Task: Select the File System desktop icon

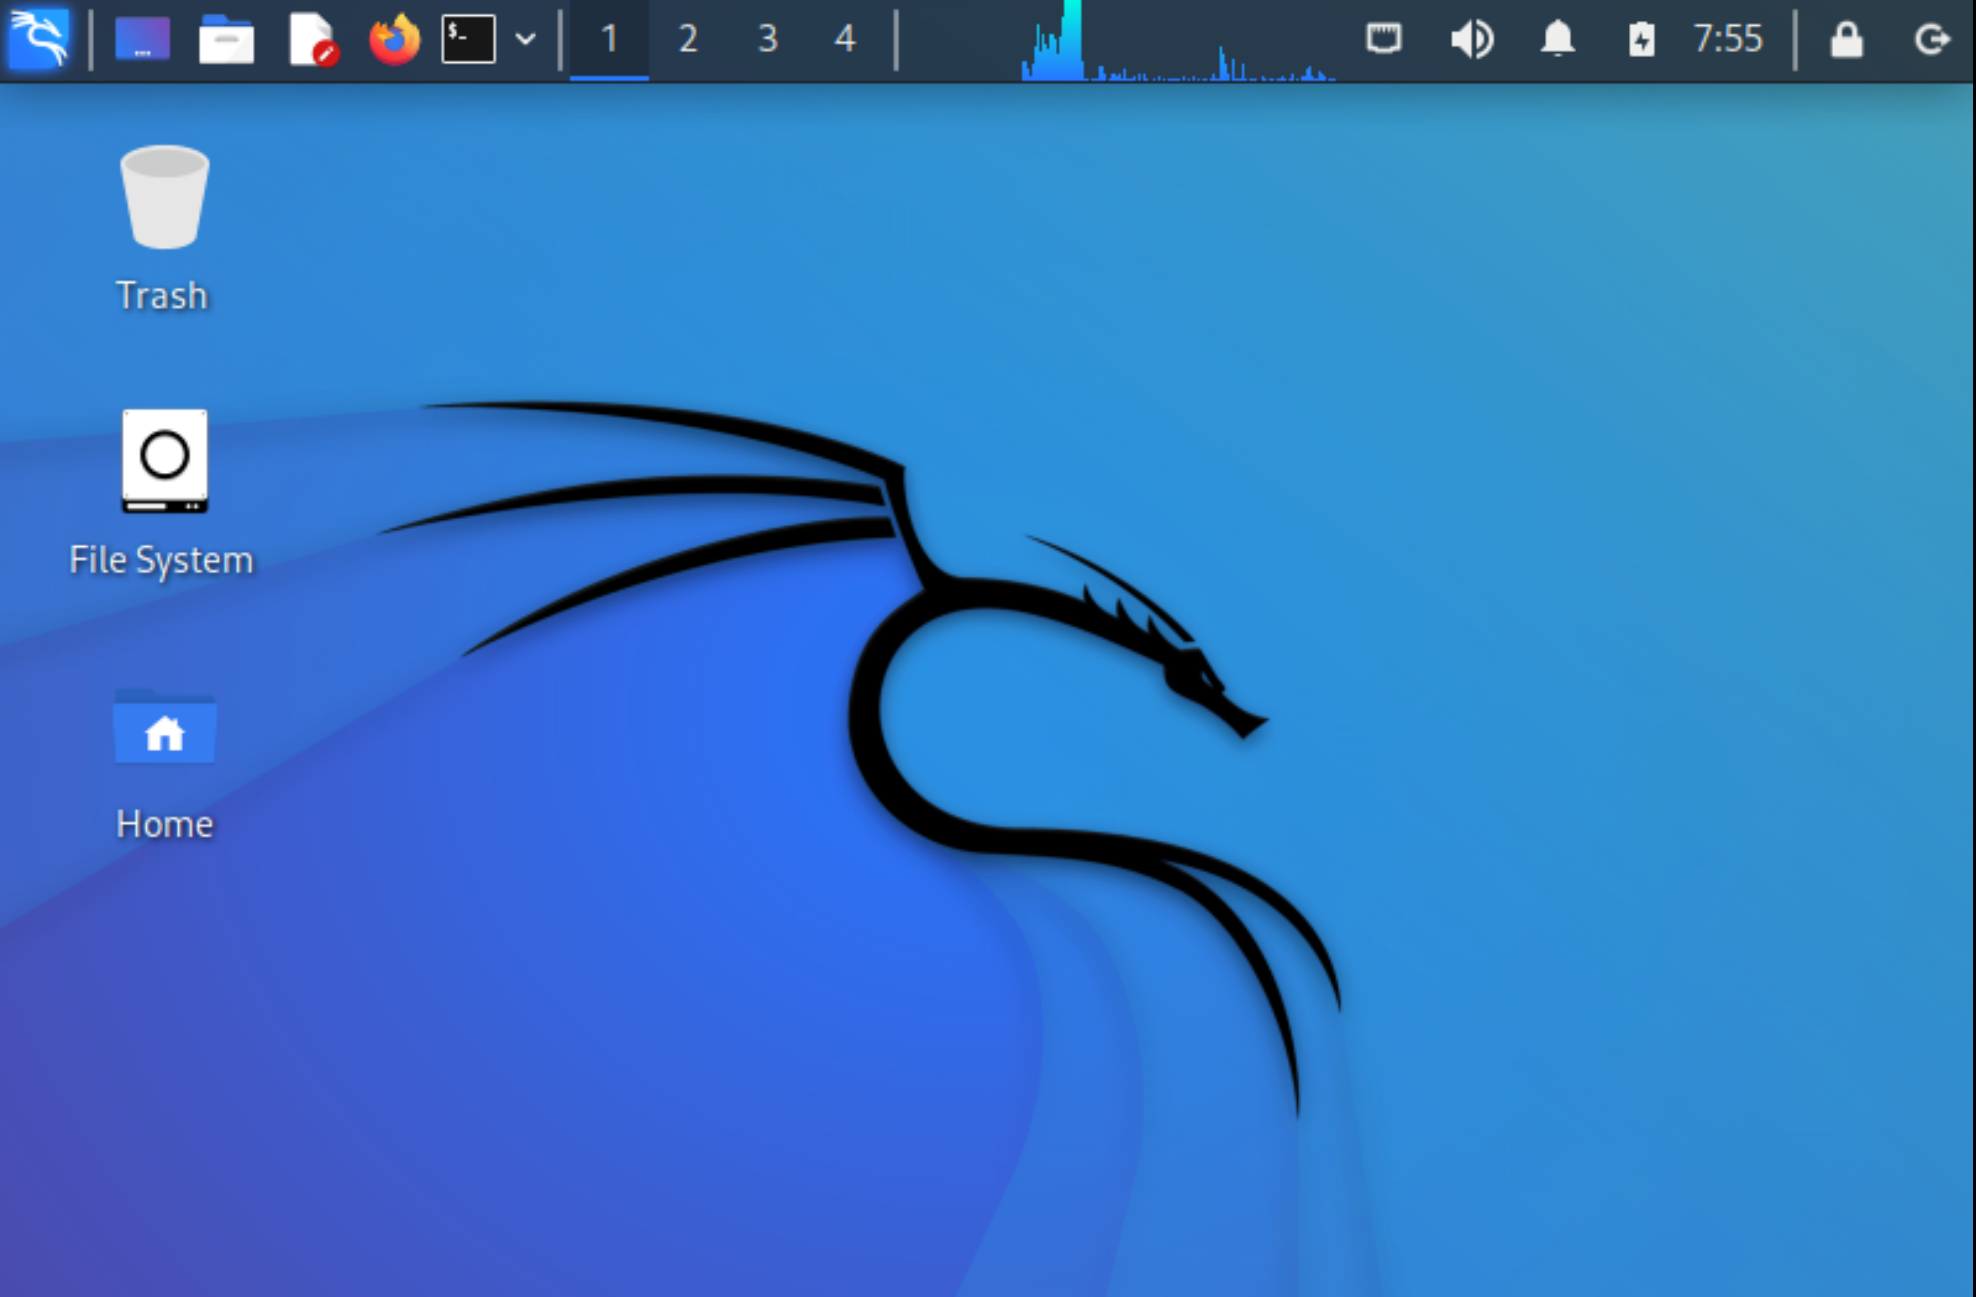Action: (x=164, y=461)
